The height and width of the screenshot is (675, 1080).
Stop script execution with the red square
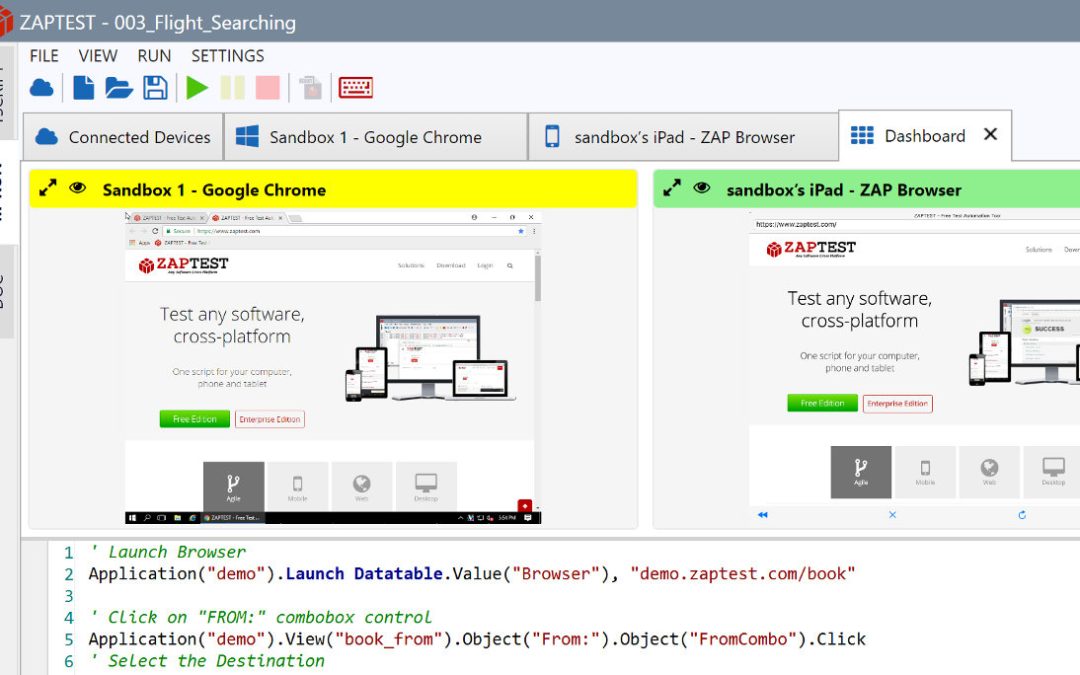[268, 87]
